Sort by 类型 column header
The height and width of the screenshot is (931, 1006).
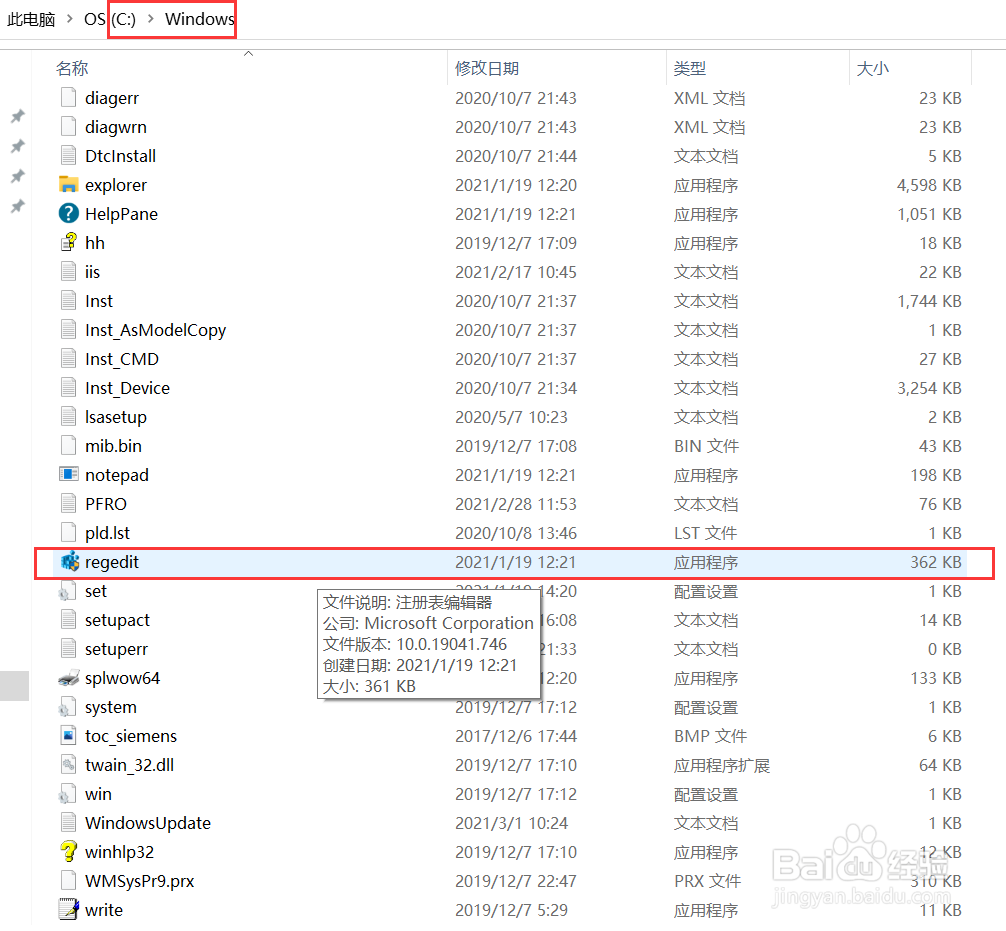(x=690, y=69)
